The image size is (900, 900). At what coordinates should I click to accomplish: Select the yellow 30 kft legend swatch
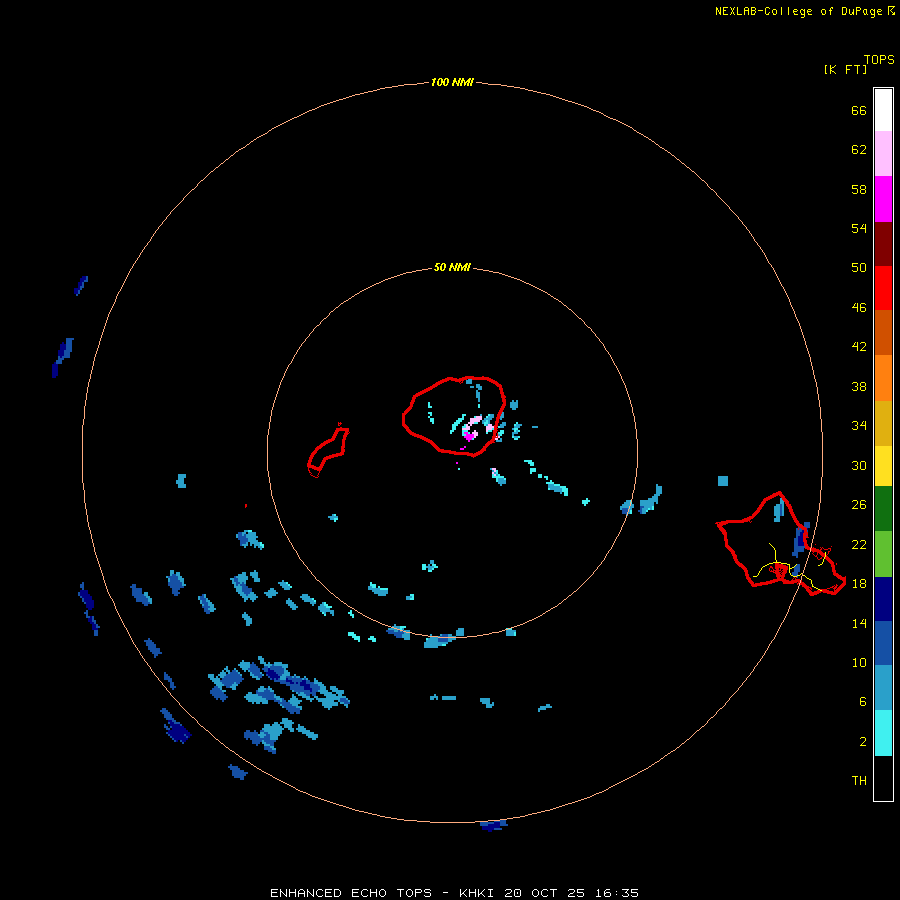pos(883,466)
